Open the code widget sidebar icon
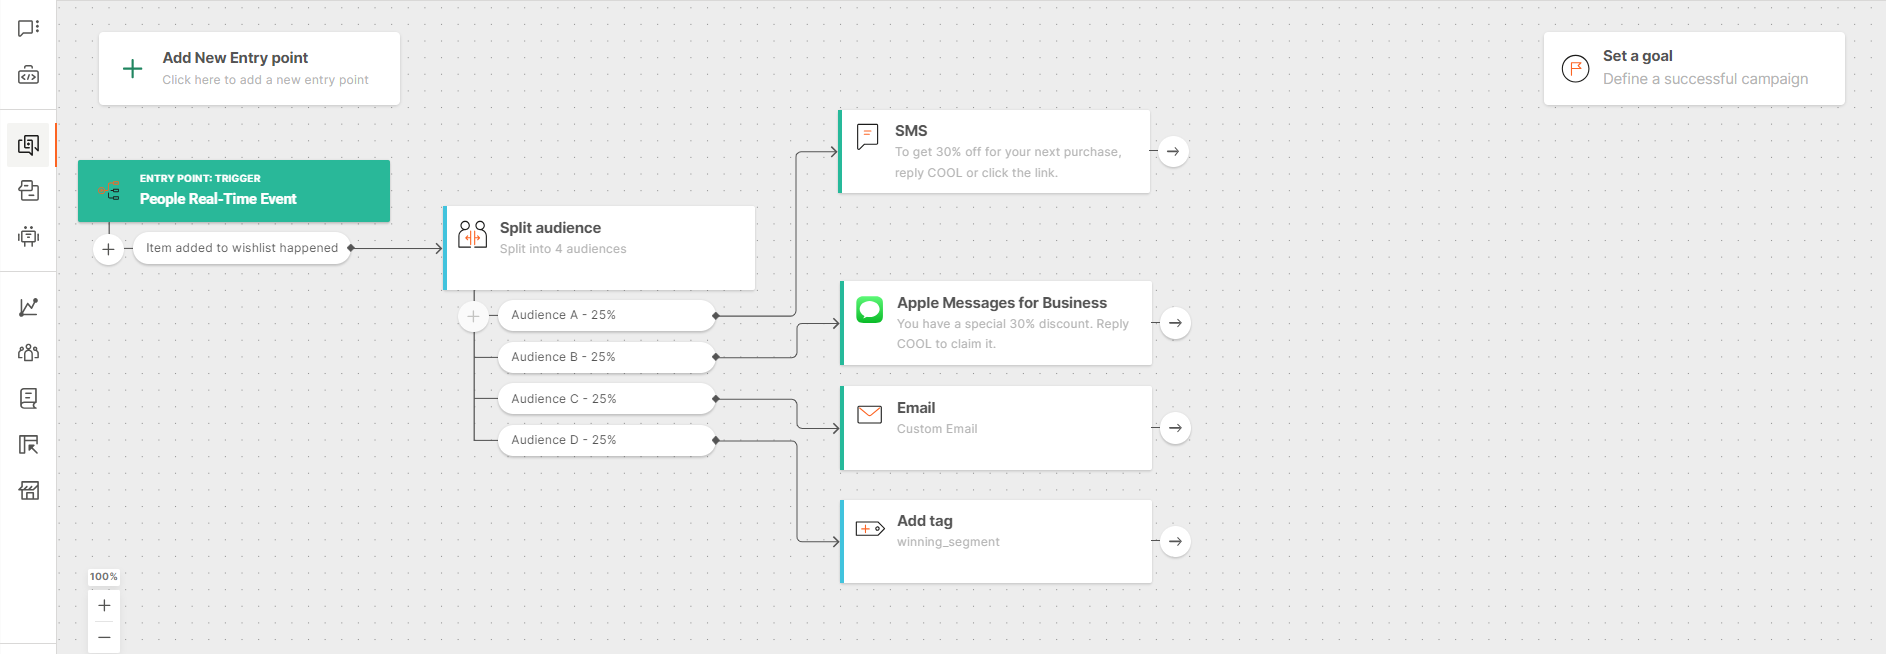 click(x=28, y=75)
